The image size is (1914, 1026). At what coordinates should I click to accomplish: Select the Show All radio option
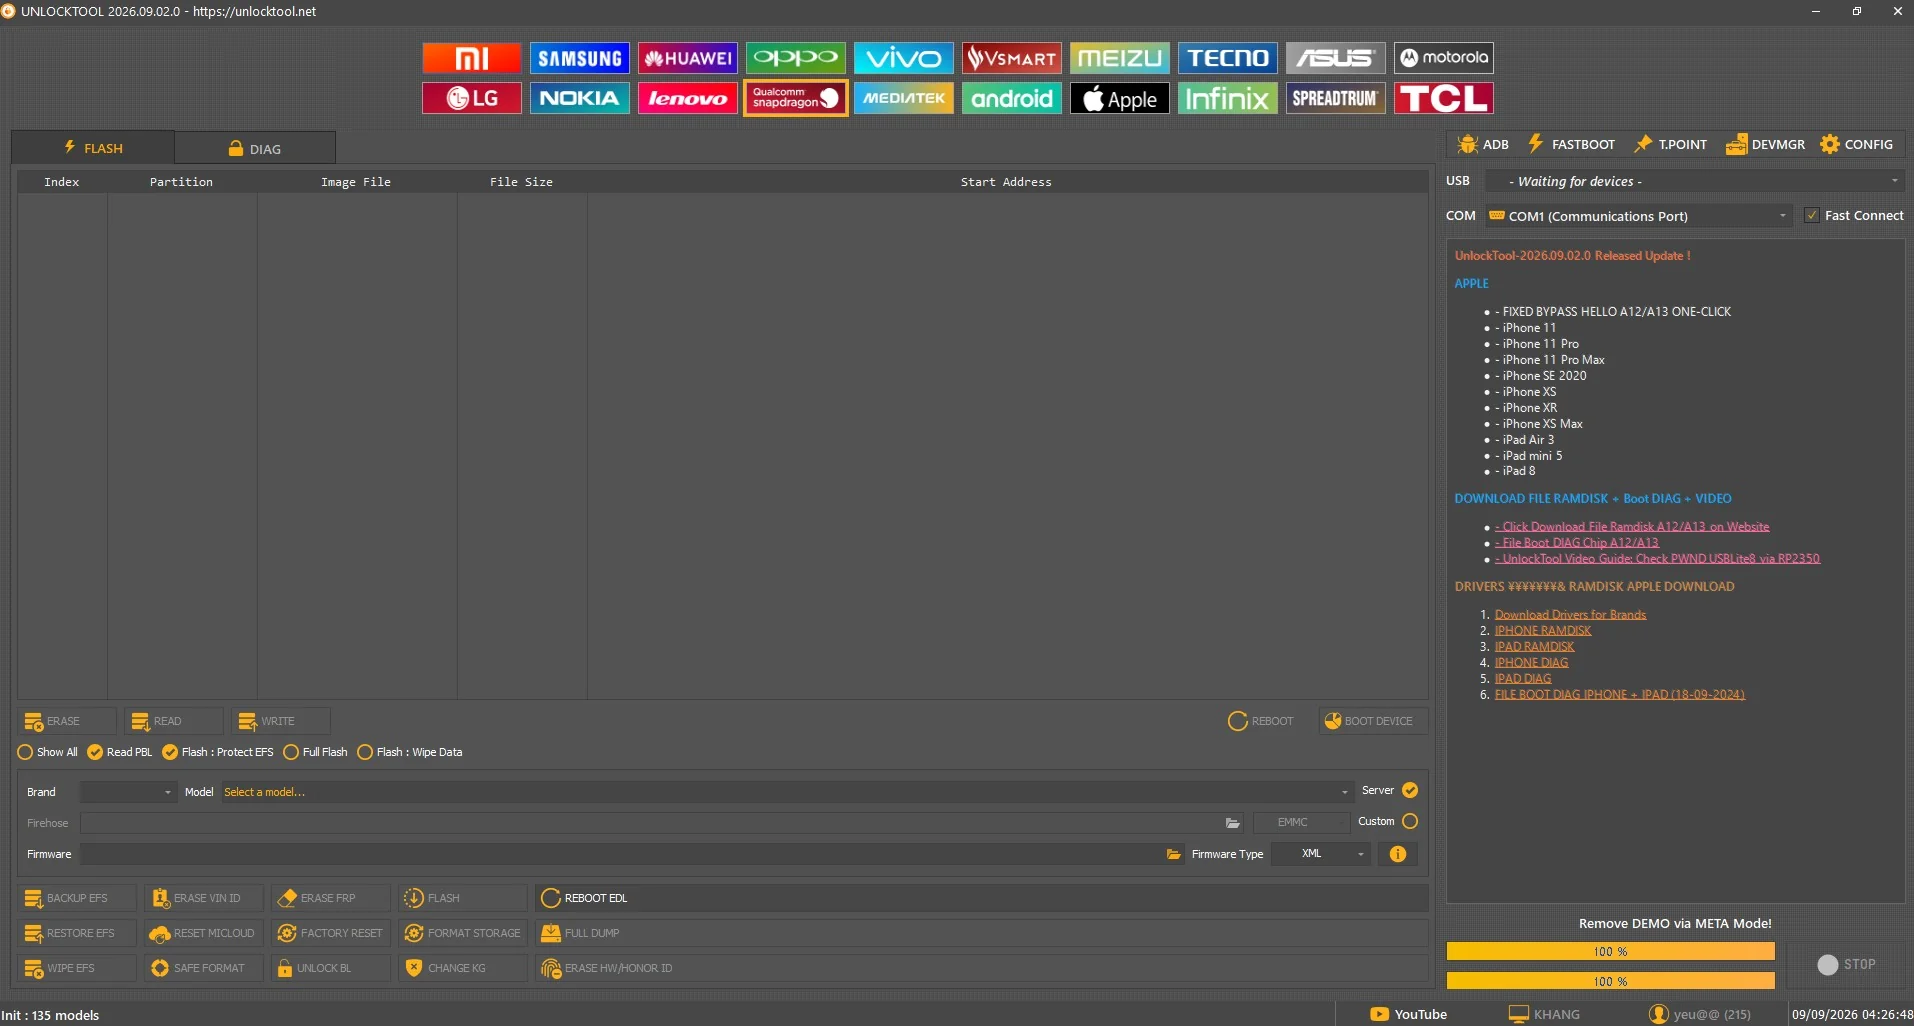click(47, 752)
